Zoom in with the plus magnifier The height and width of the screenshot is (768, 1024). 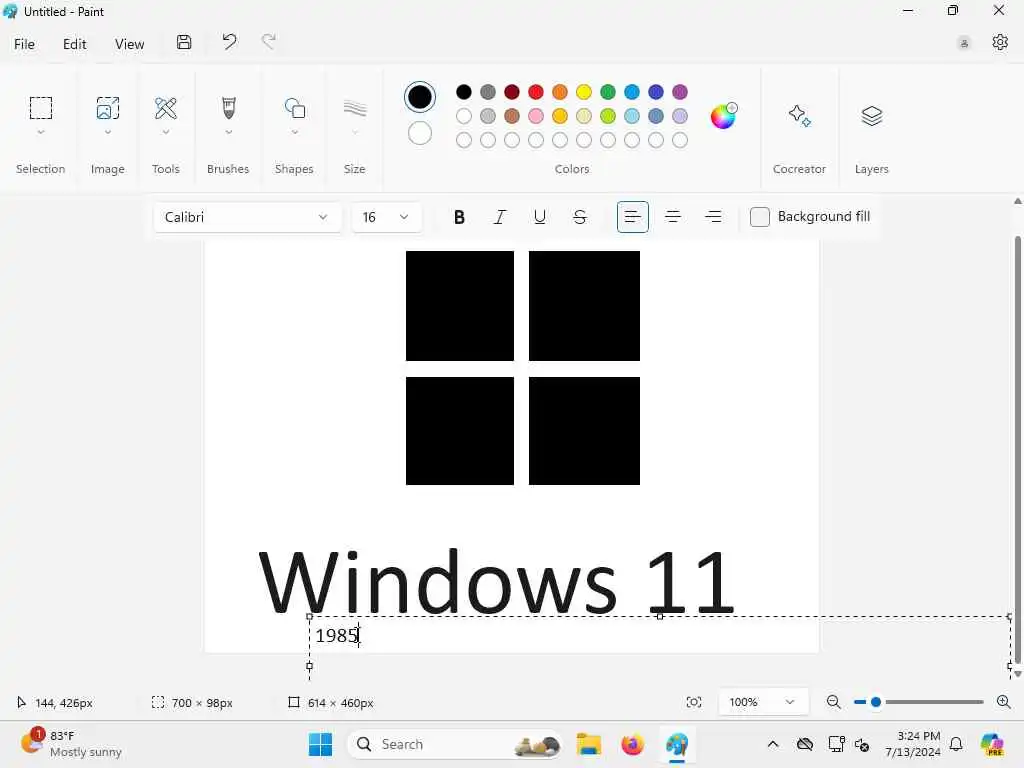(x=1004, y=702)
